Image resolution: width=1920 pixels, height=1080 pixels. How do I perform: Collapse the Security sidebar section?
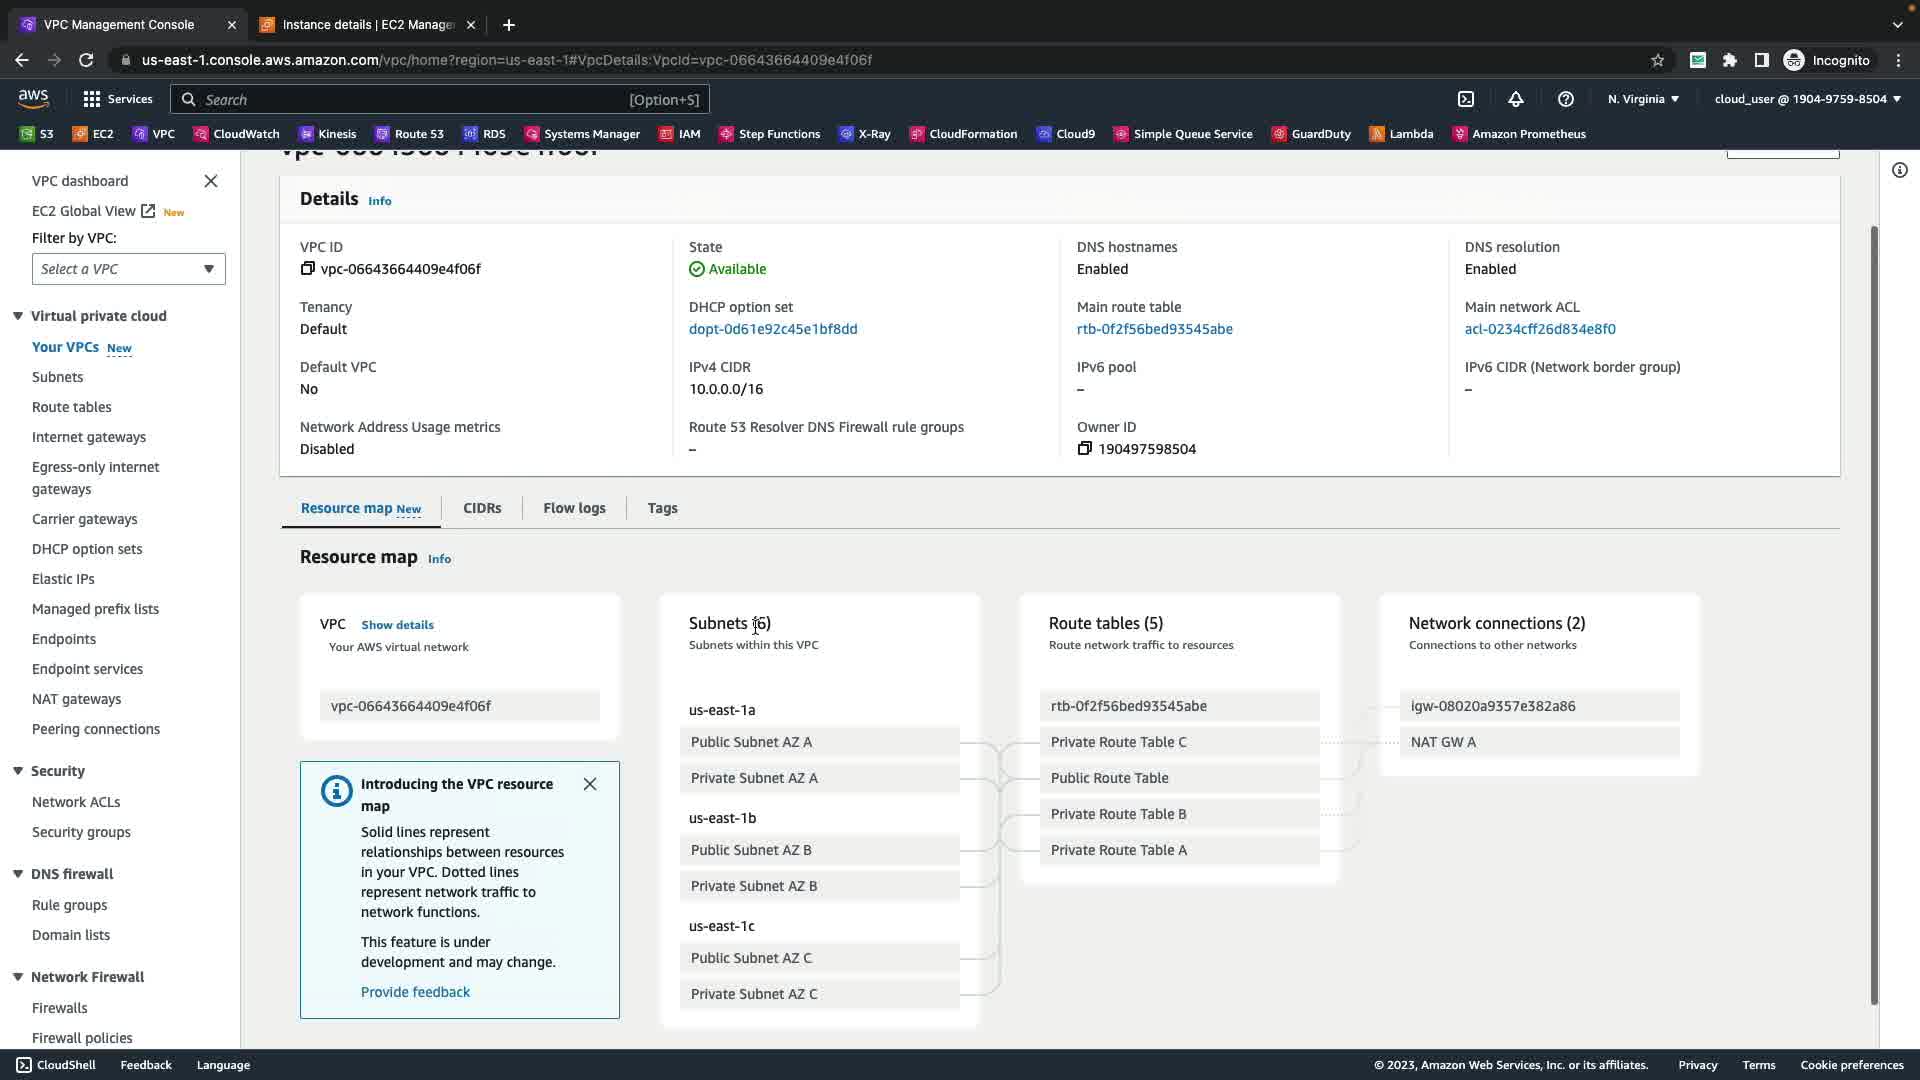pos(18,771)
